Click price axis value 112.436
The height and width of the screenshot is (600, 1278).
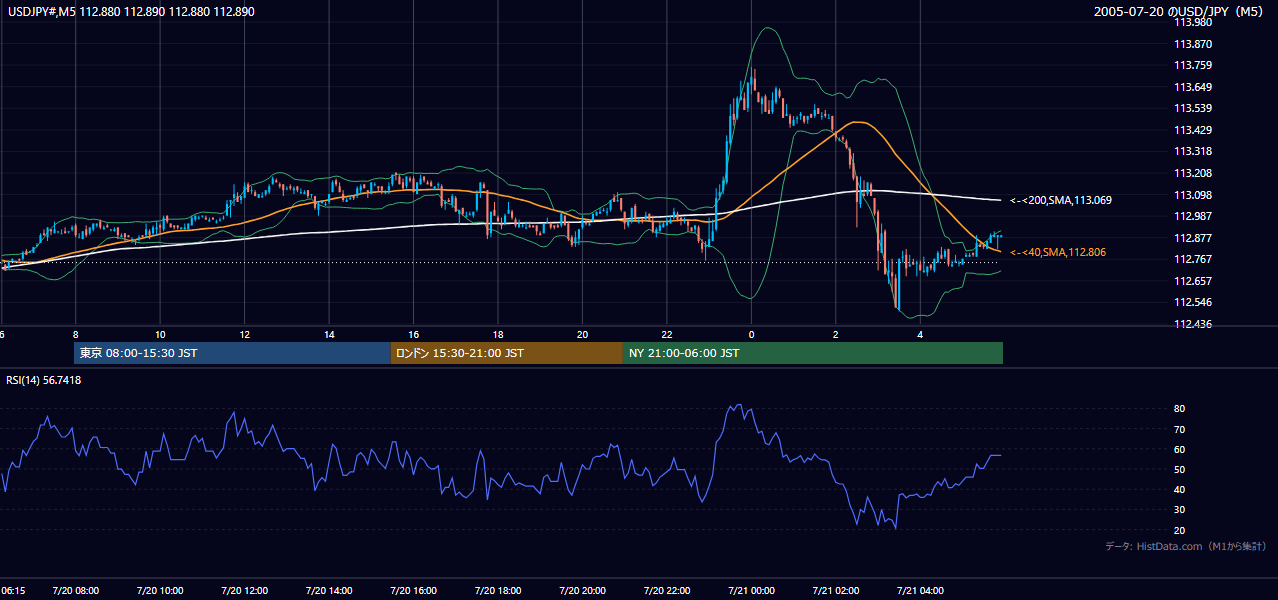(1193, 324)
